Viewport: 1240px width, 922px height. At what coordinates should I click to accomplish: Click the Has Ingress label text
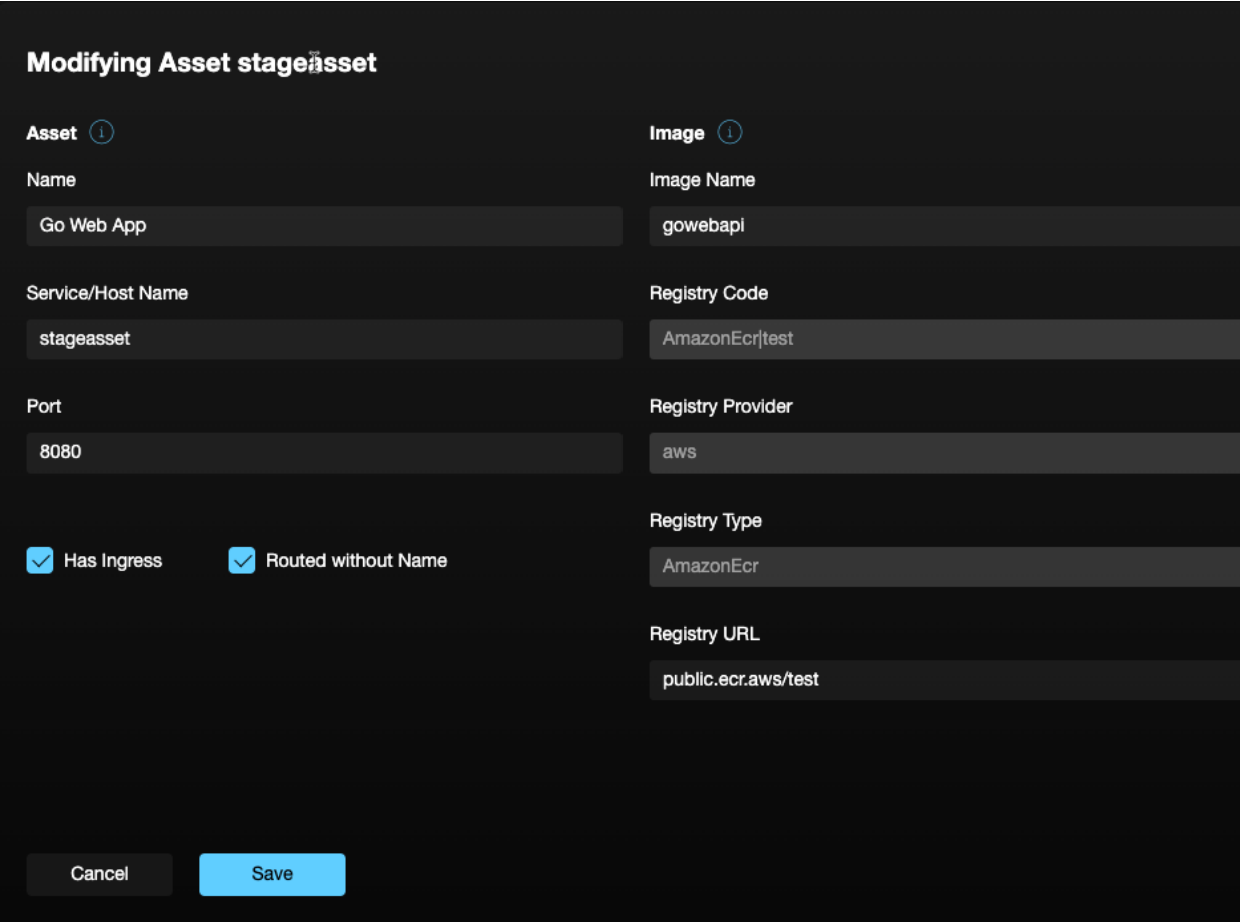(113, 561)
